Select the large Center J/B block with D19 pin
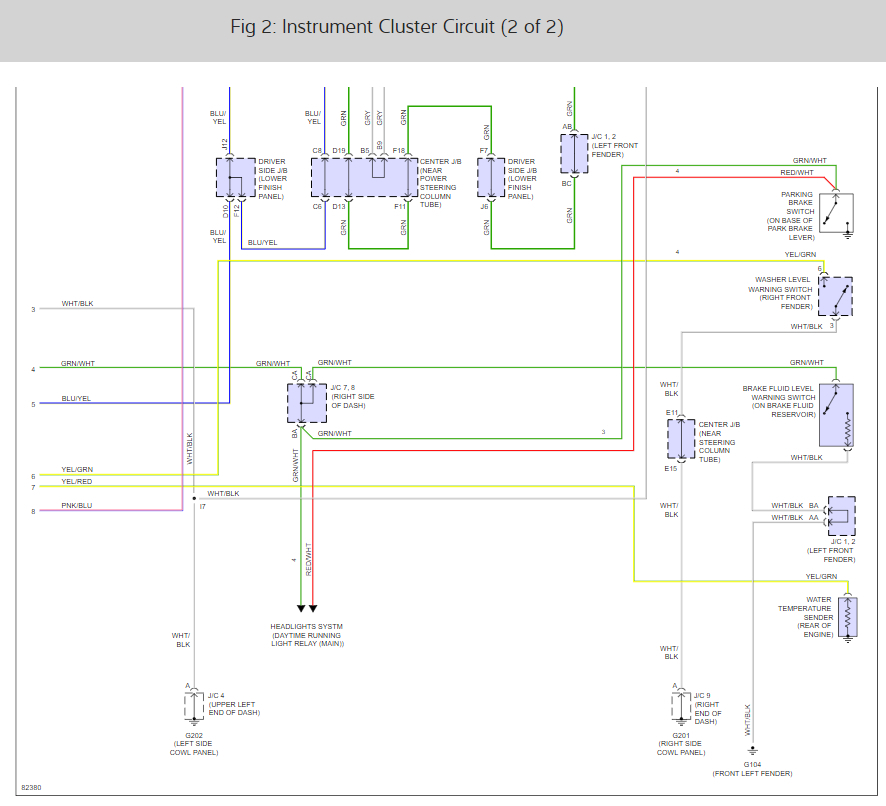This screenshot has height=806, width=886. coord(363,177)
